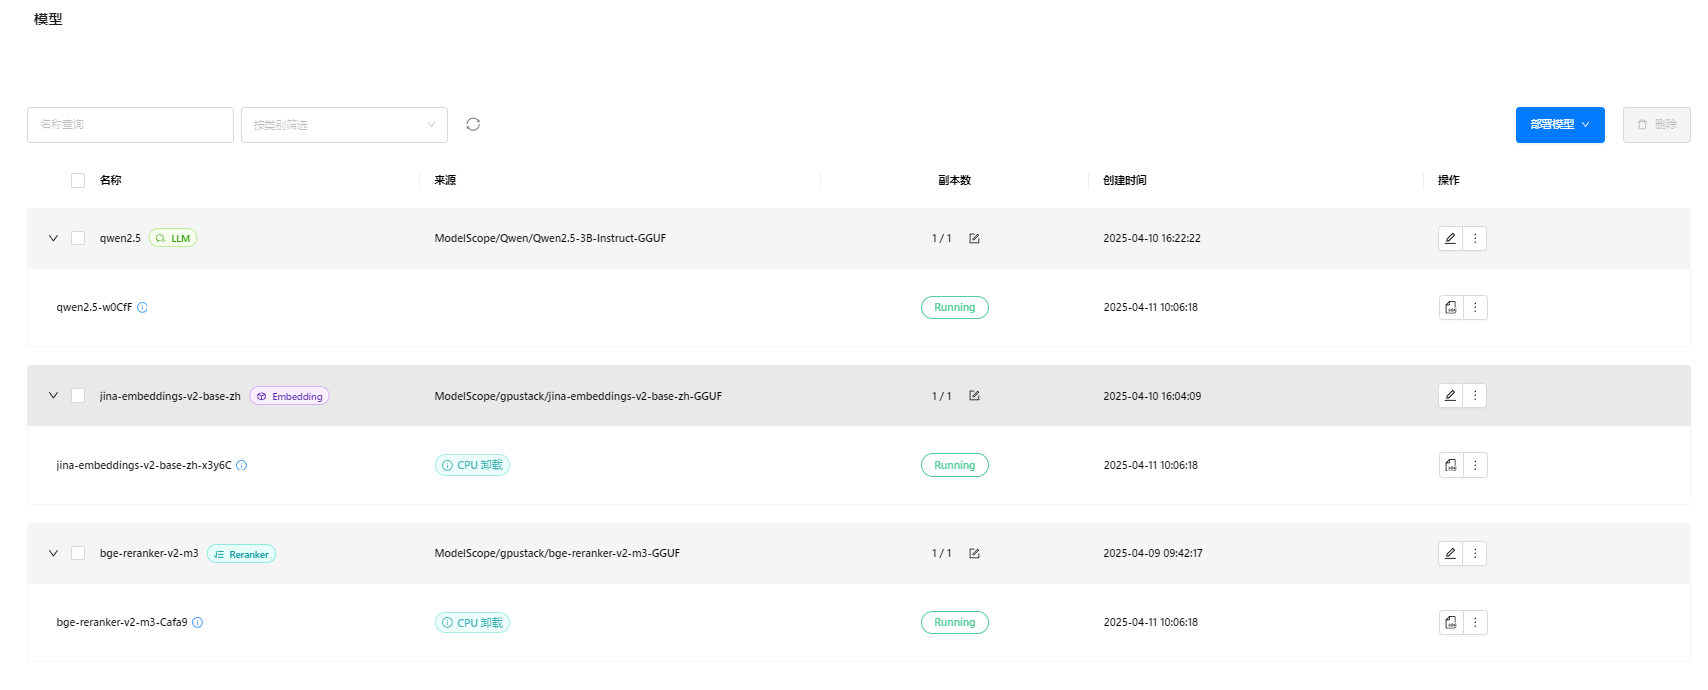Open more actions for qwen2.5-w0CfF instance
Viewport: 1708px width, 690px height.
(1475, 307)
